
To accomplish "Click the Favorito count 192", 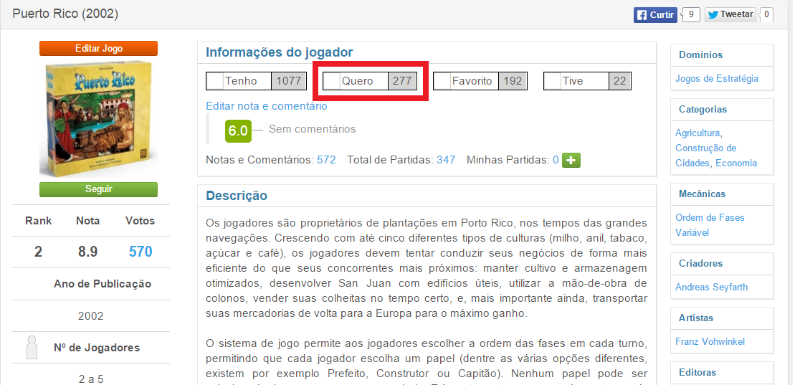I will (513, 81).
